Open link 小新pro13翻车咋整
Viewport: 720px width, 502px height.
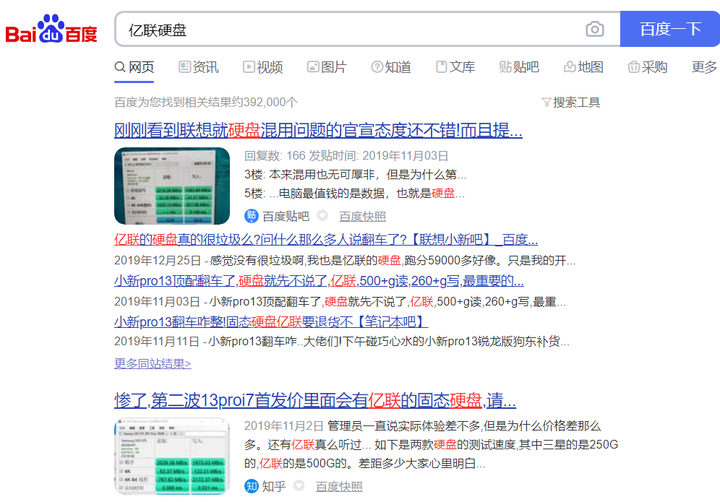tap(271, 321)
